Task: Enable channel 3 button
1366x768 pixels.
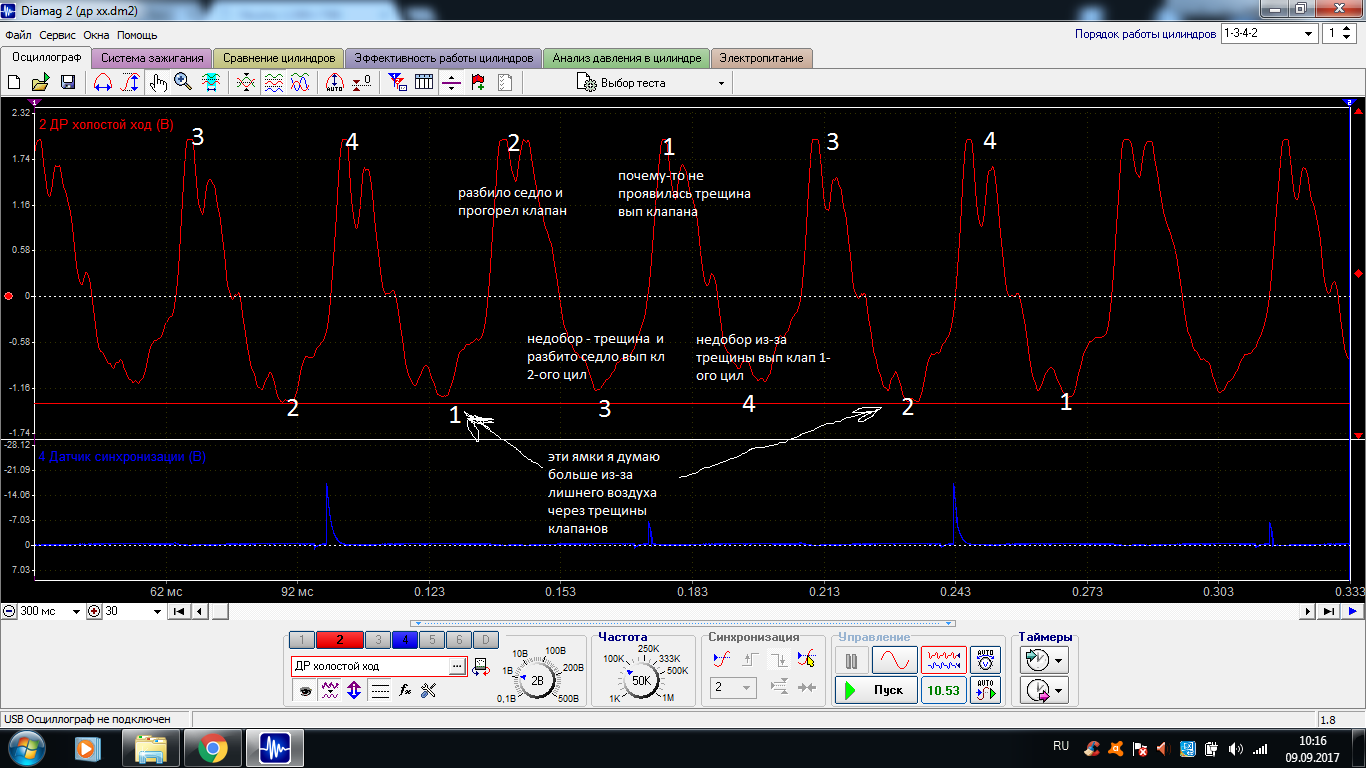Action: coord(378,640)
